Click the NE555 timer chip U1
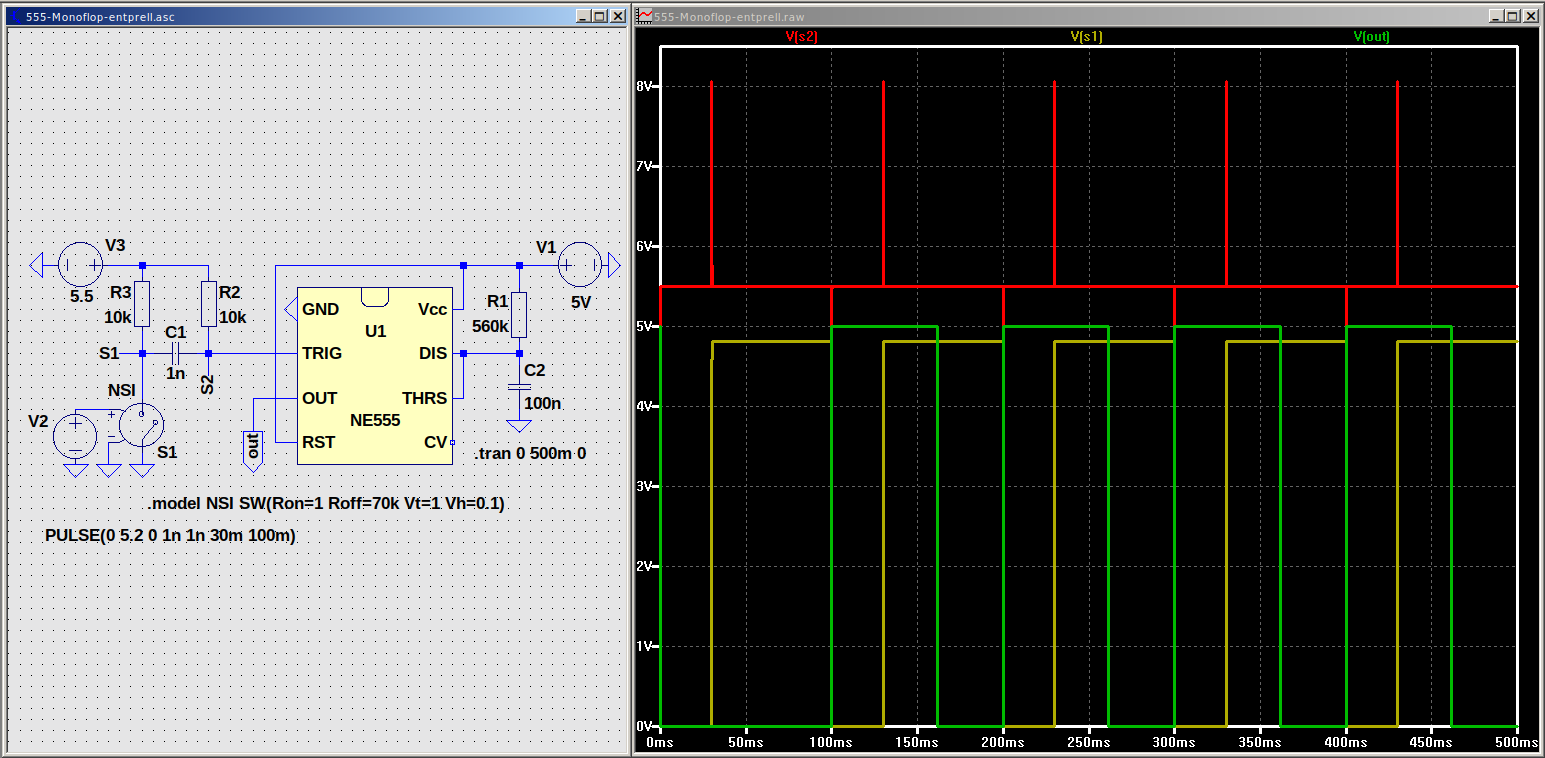 click(x=375, y=376)
